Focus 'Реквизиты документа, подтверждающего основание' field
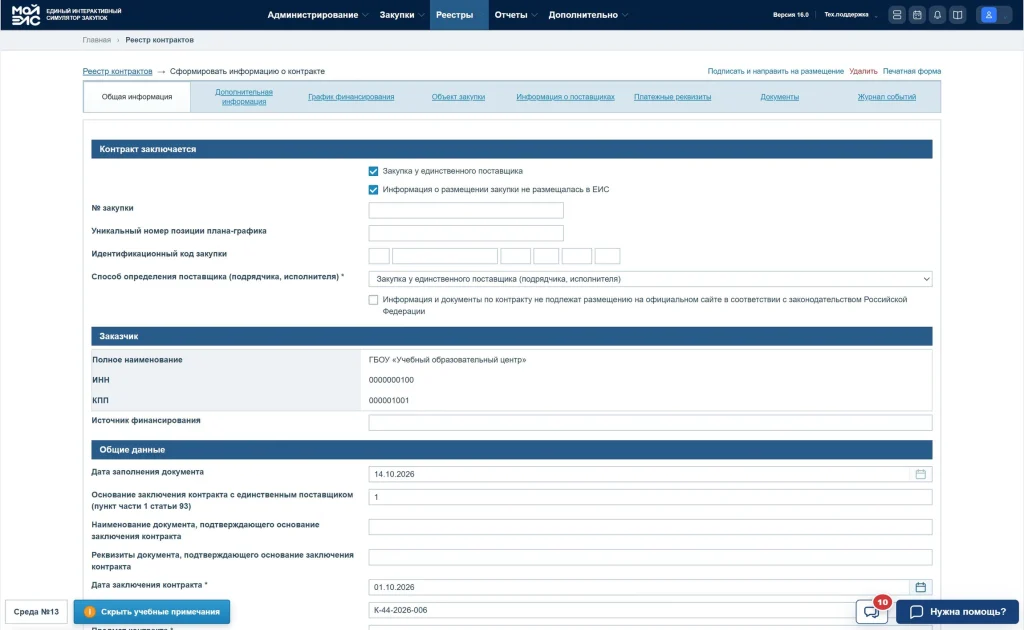 [x=650, y=557]
